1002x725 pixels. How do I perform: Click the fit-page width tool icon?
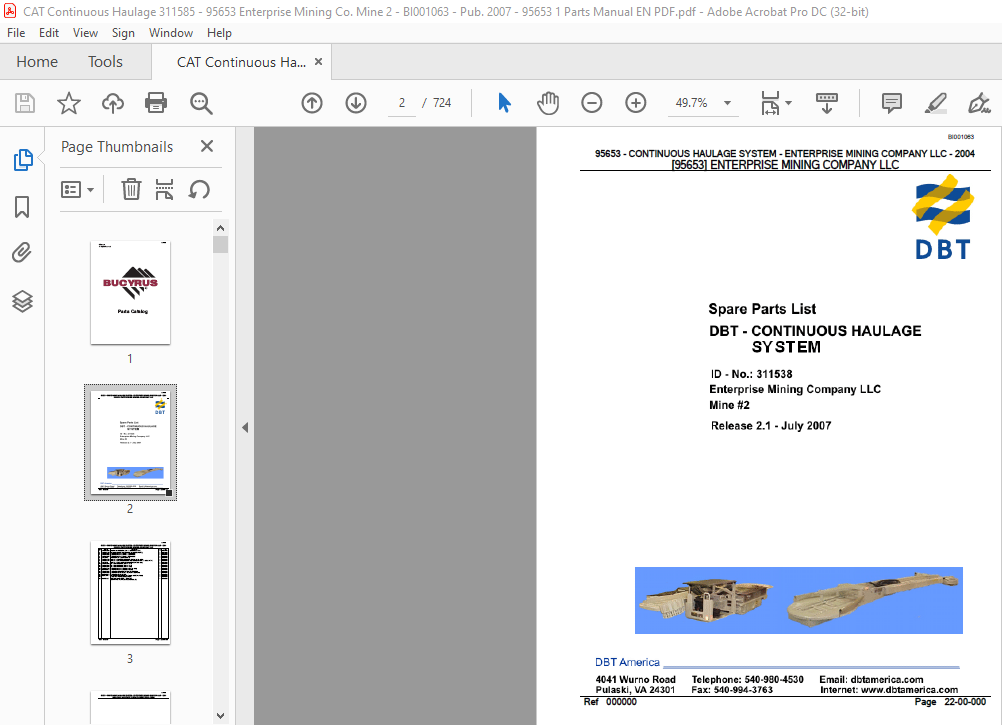coord(770,103)
